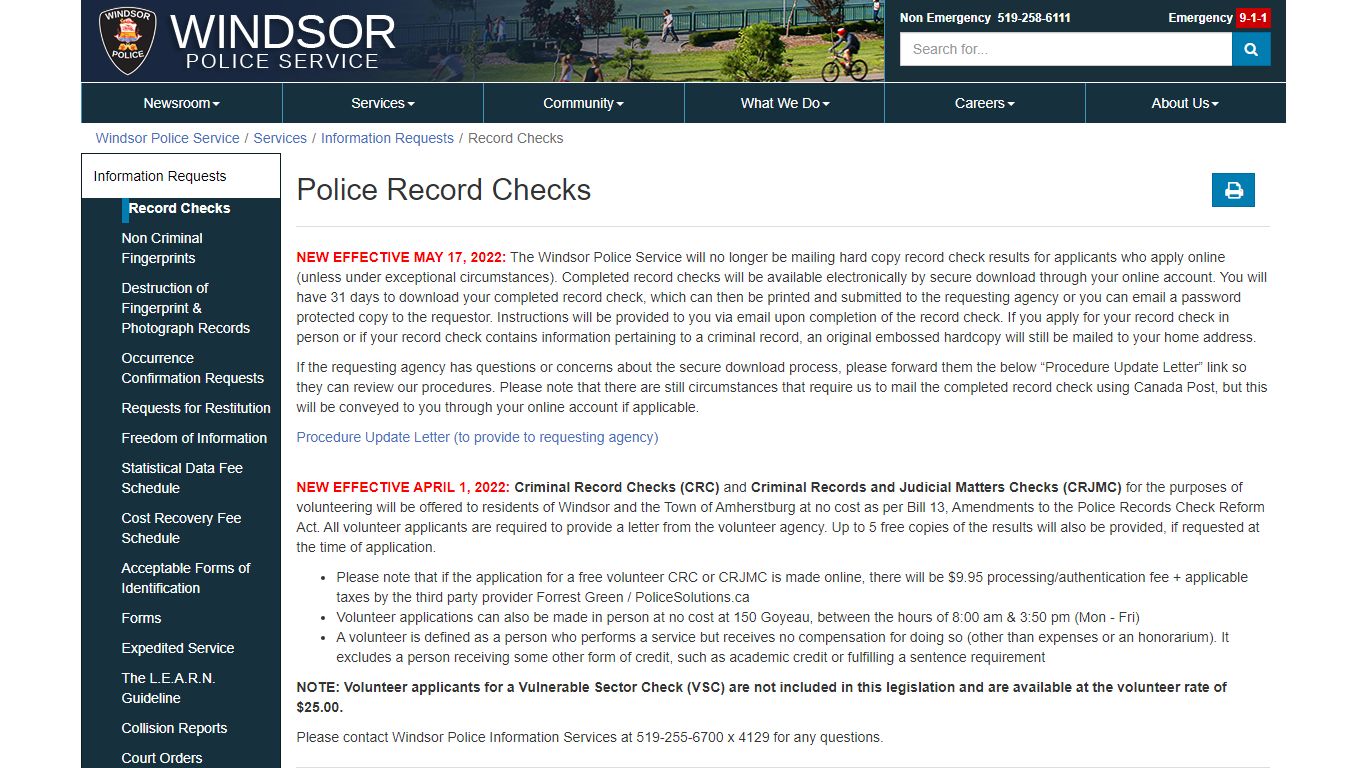Screen dimensions: 1366x768
Task: Open Expedited Service sidebar link
Action: (178, 648)
